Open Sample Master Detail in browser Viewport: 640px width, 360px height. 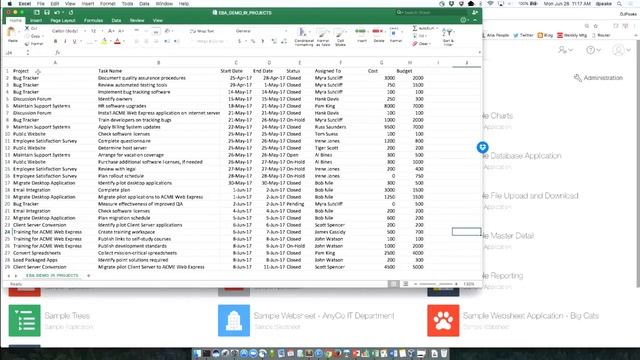tap(508, 236)
